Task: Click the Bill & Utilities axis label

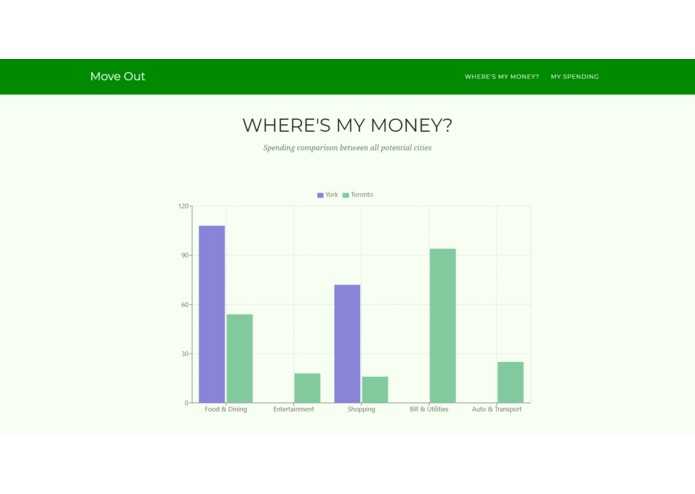Action: pyautogui.click(x=429, y=409)
